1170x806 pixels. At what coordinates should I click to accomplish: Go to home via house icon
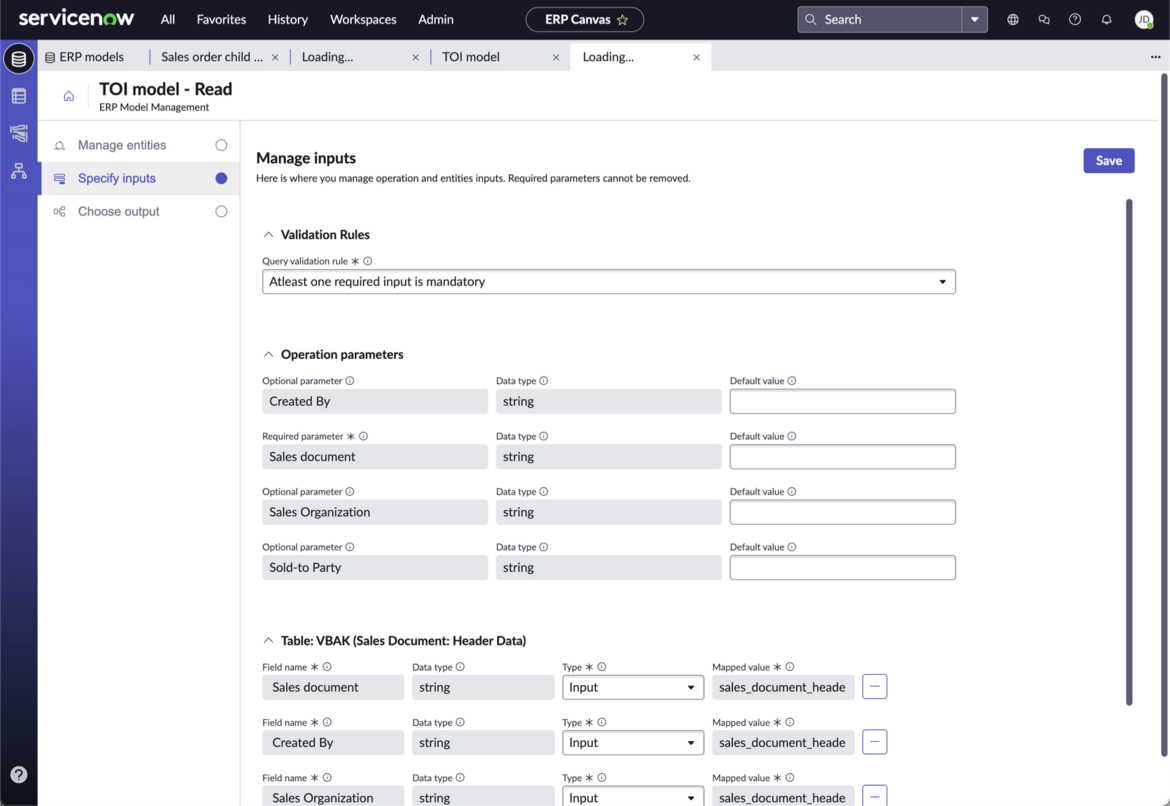tap(69, 96)
